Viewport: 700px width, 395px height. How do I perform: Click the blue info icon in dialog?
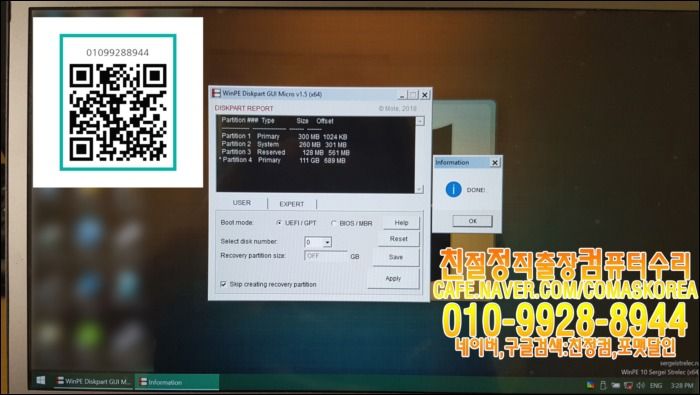tap(453, 190)
